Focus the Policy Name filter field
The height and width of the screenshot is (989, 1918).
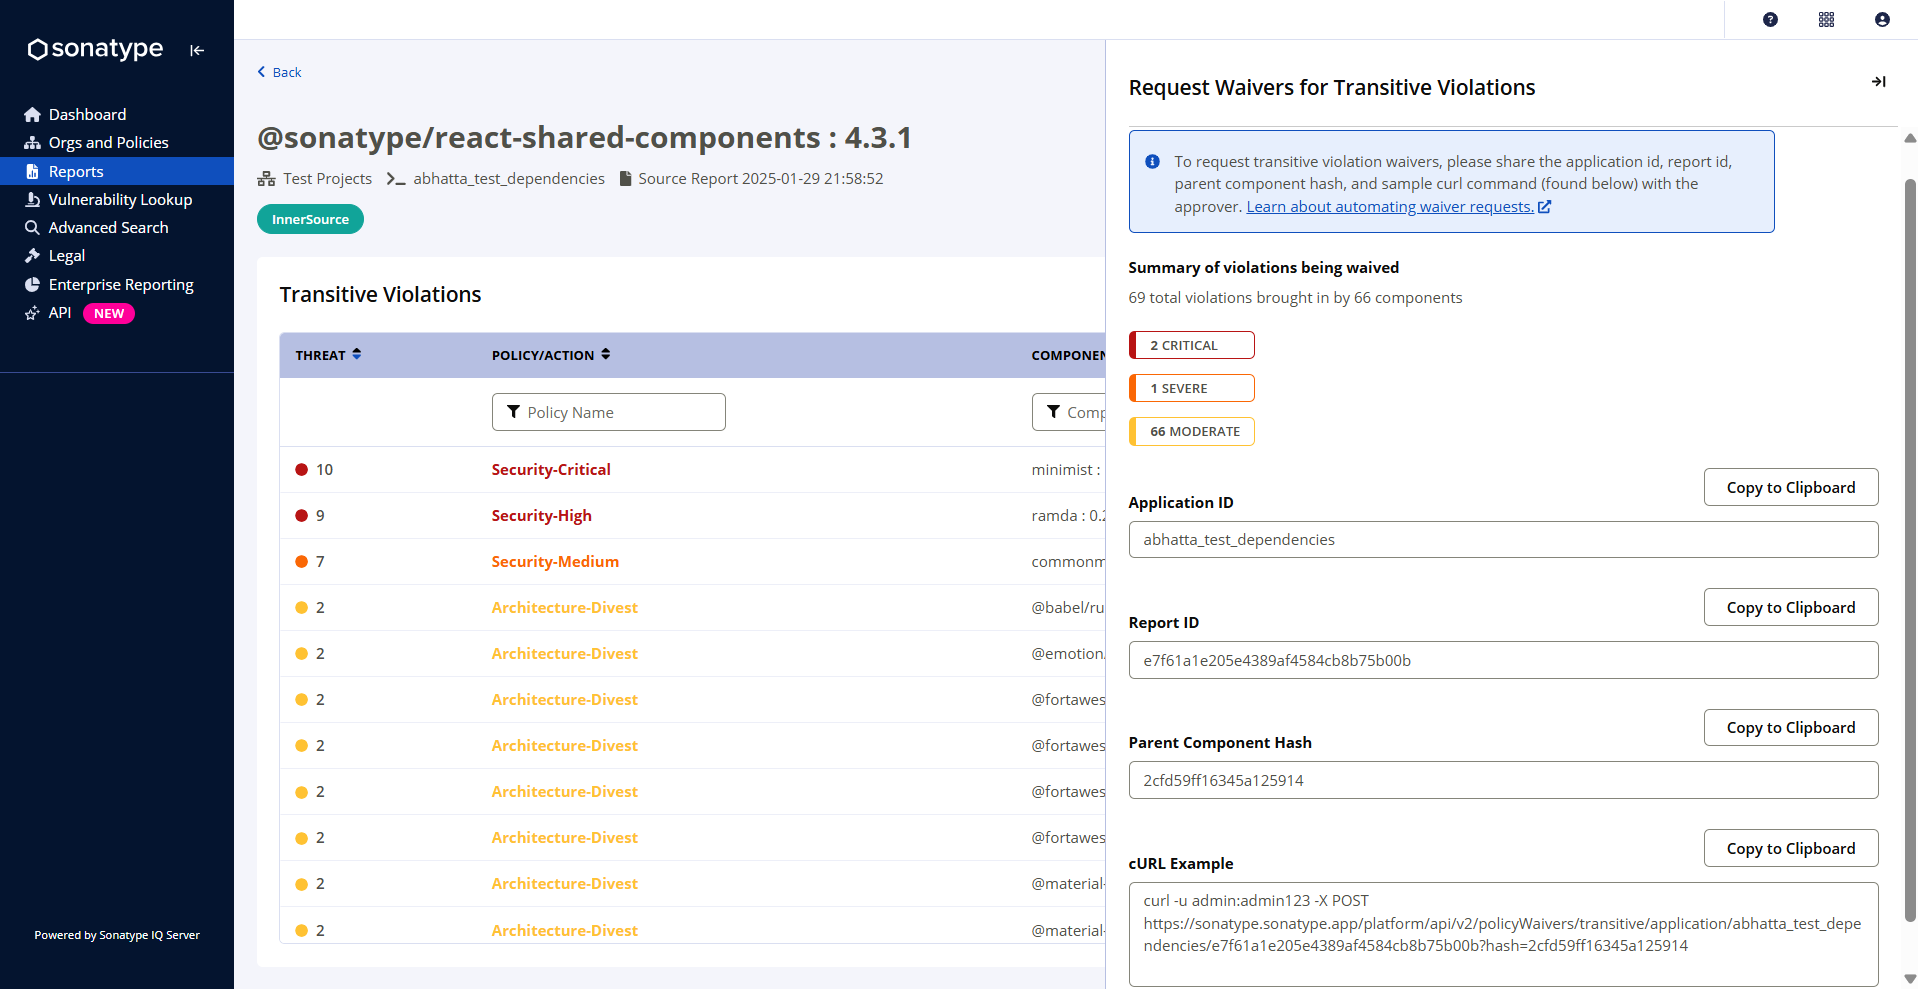click(x=608, y=412)
